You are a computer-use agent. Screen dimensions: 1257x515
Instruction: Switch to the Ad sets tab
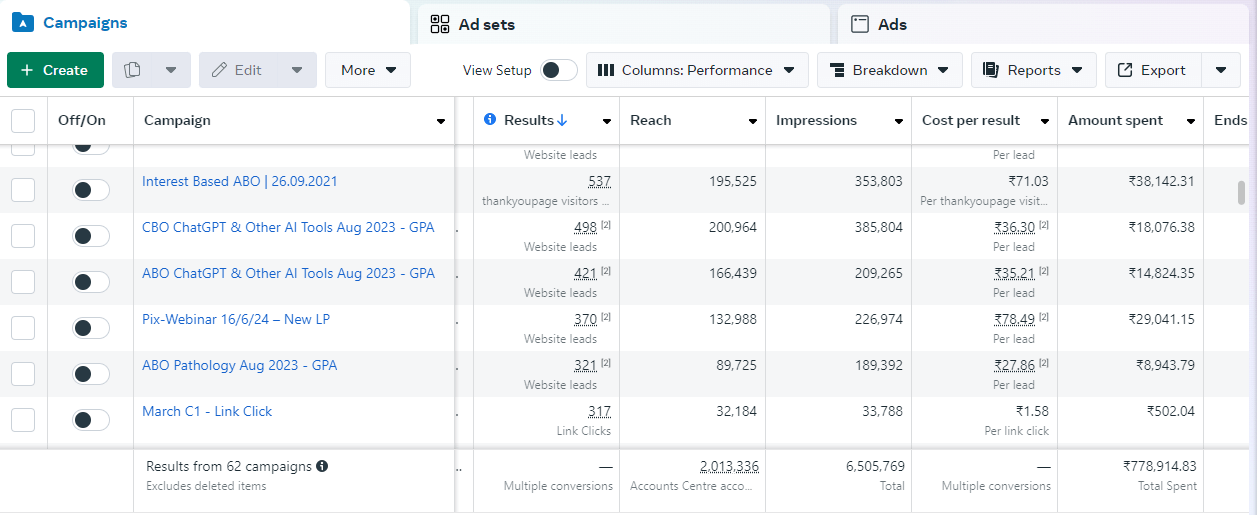[486, 24]
